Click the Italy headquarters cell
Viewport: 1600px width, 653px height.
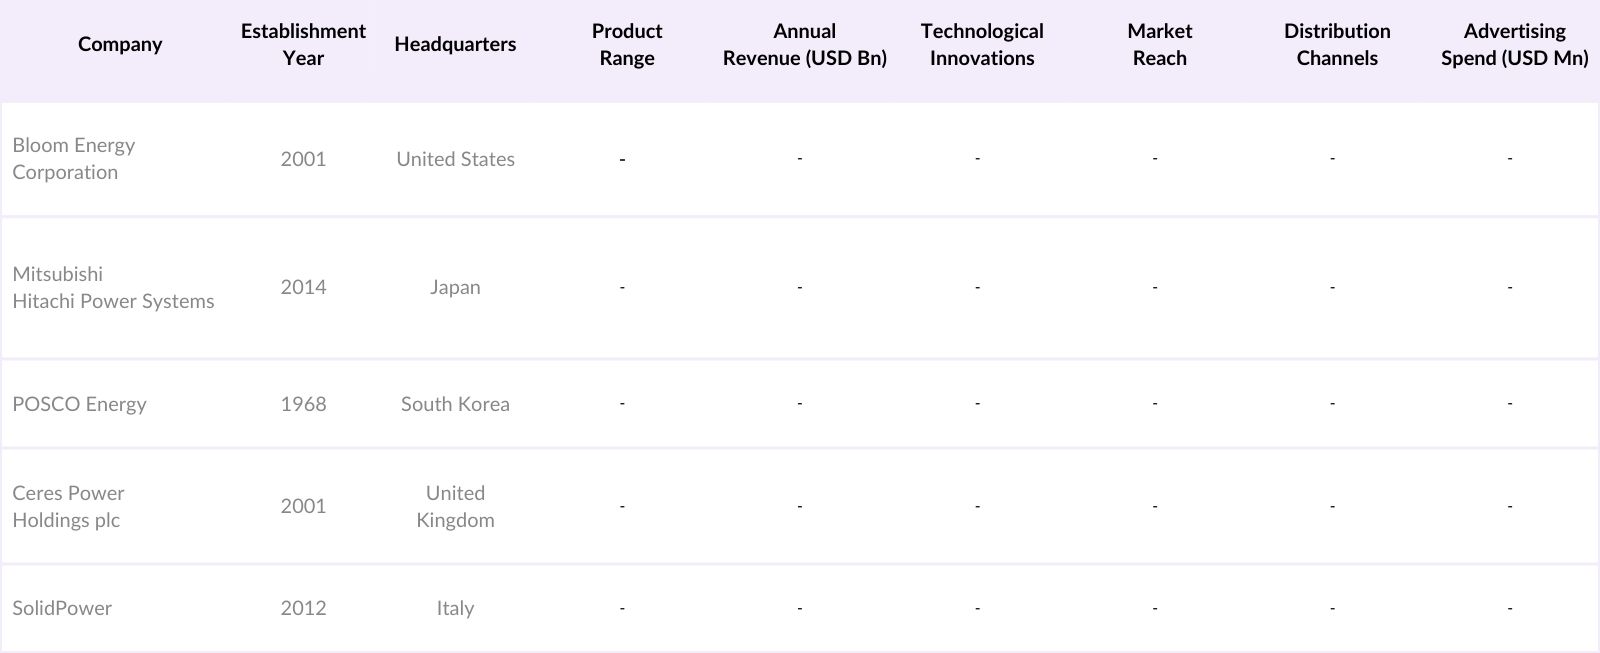[455, 608]
